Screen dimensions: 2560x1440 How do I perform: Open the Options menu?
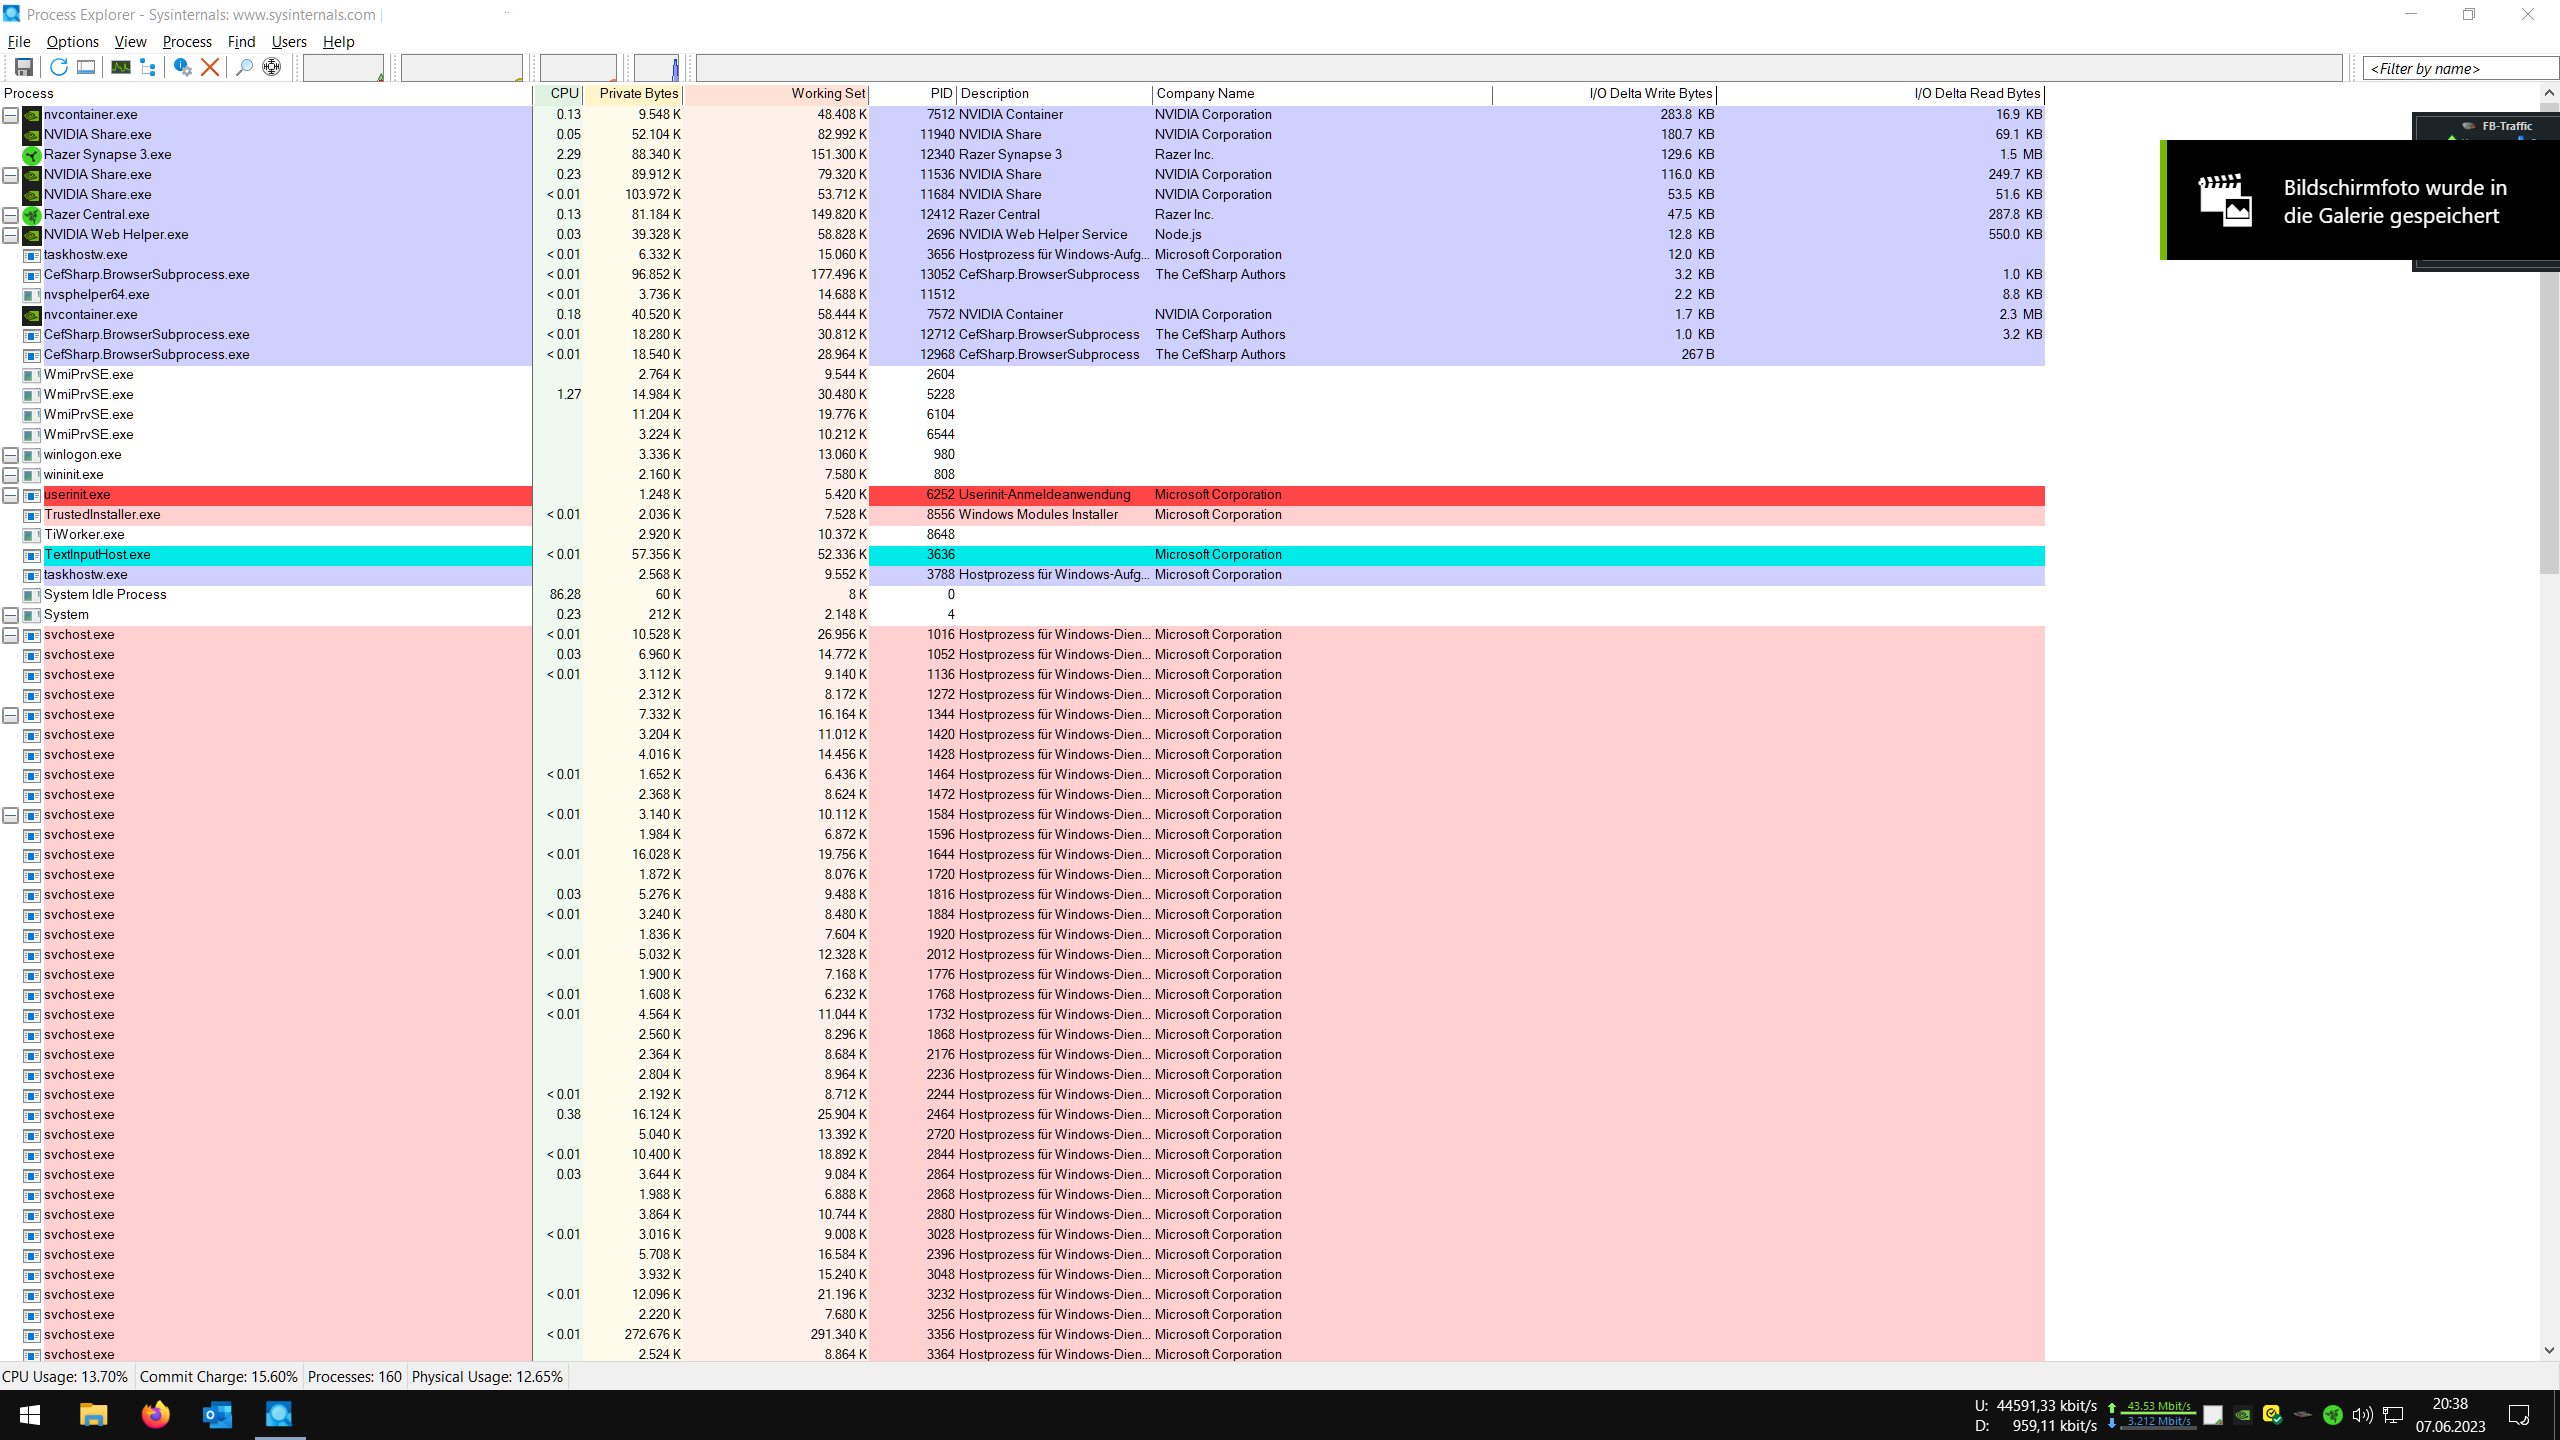pyautogui.click(x=72, y=41)
